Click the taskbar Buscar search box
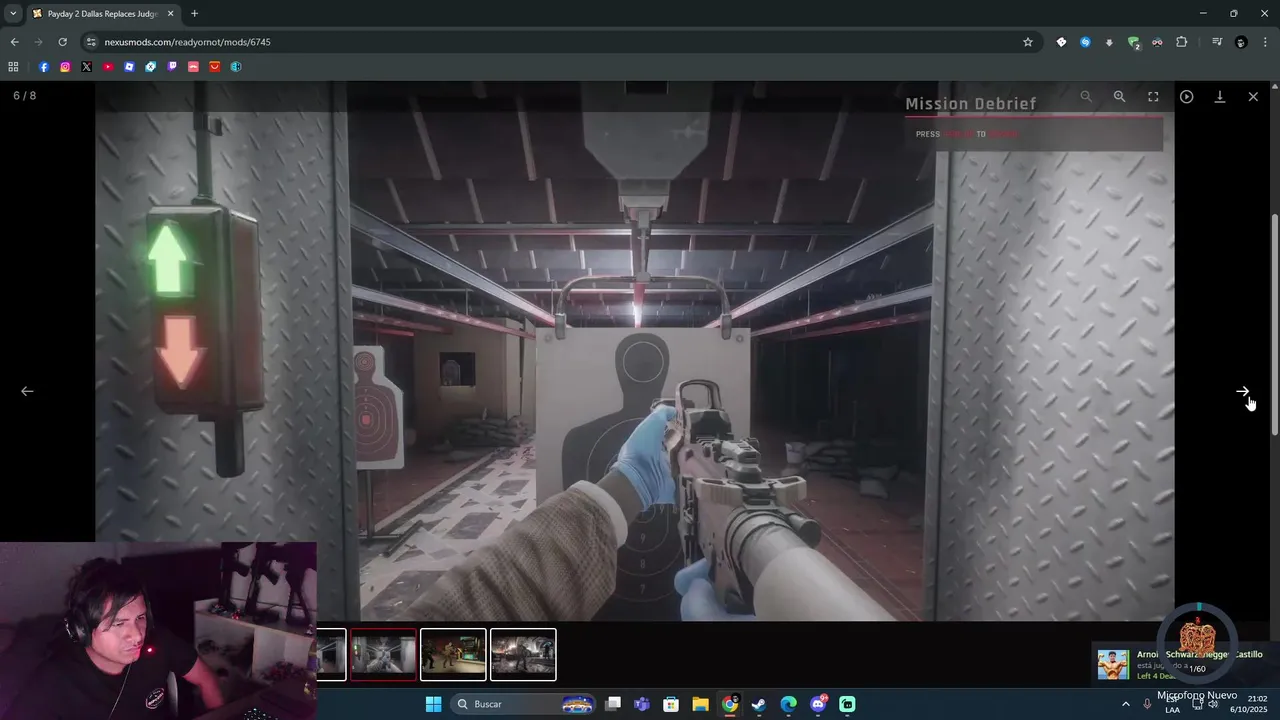 pos(523,704)
